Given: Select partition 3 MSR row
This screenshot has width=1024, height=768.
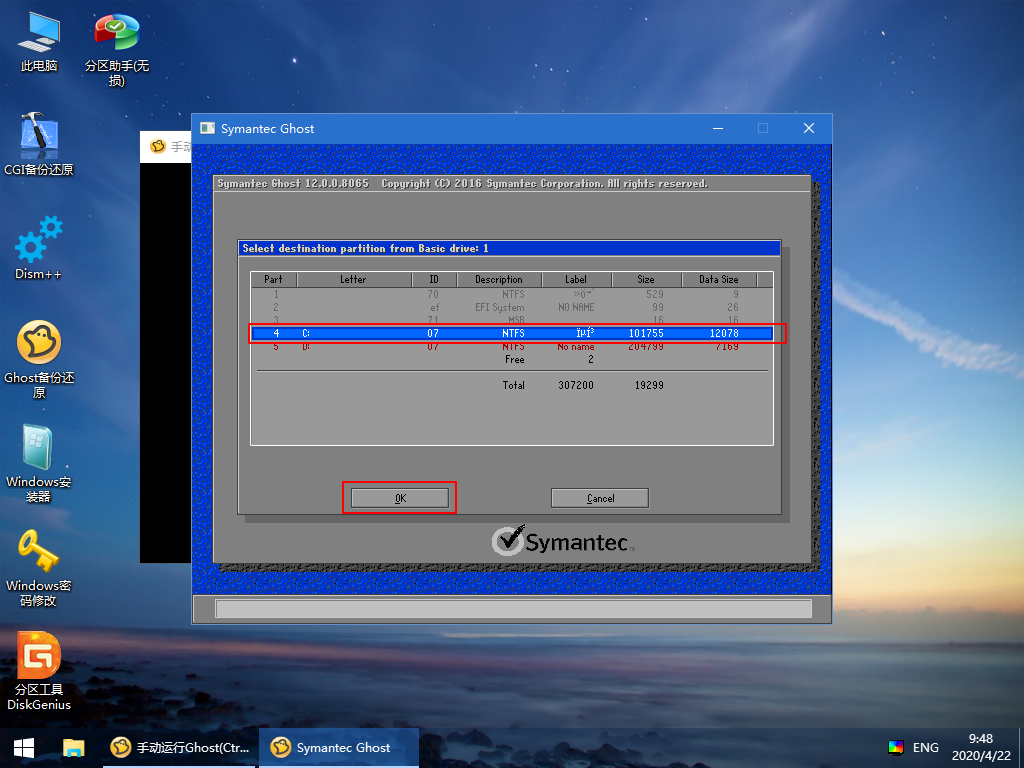Looking at the screenshot, I should (512, 320).
